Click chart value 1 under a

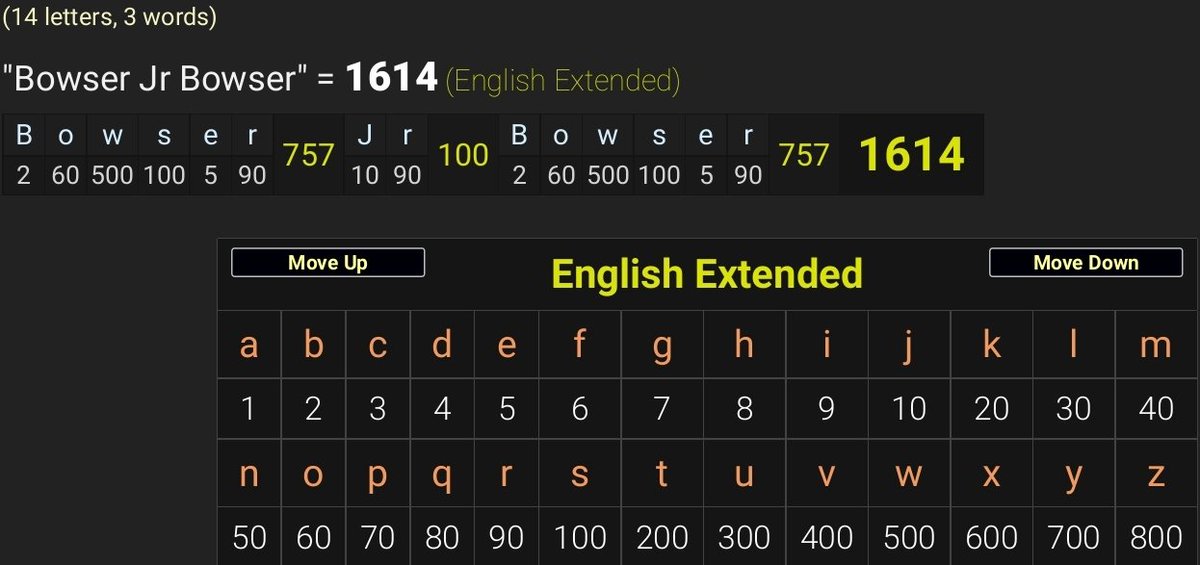[249, 408]
